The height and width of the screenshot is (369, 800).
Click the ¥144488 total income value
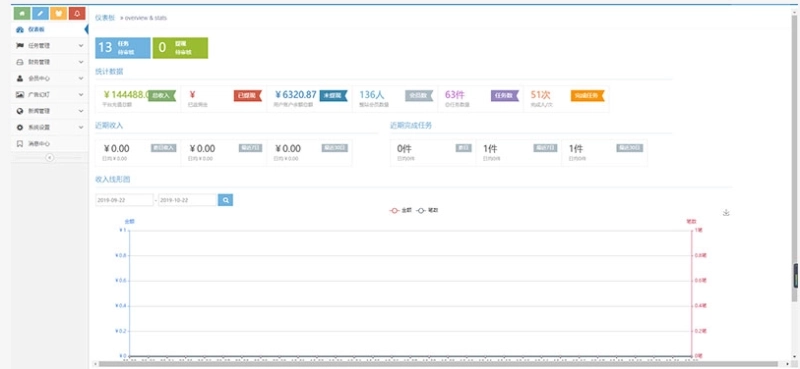pos(127,94)
